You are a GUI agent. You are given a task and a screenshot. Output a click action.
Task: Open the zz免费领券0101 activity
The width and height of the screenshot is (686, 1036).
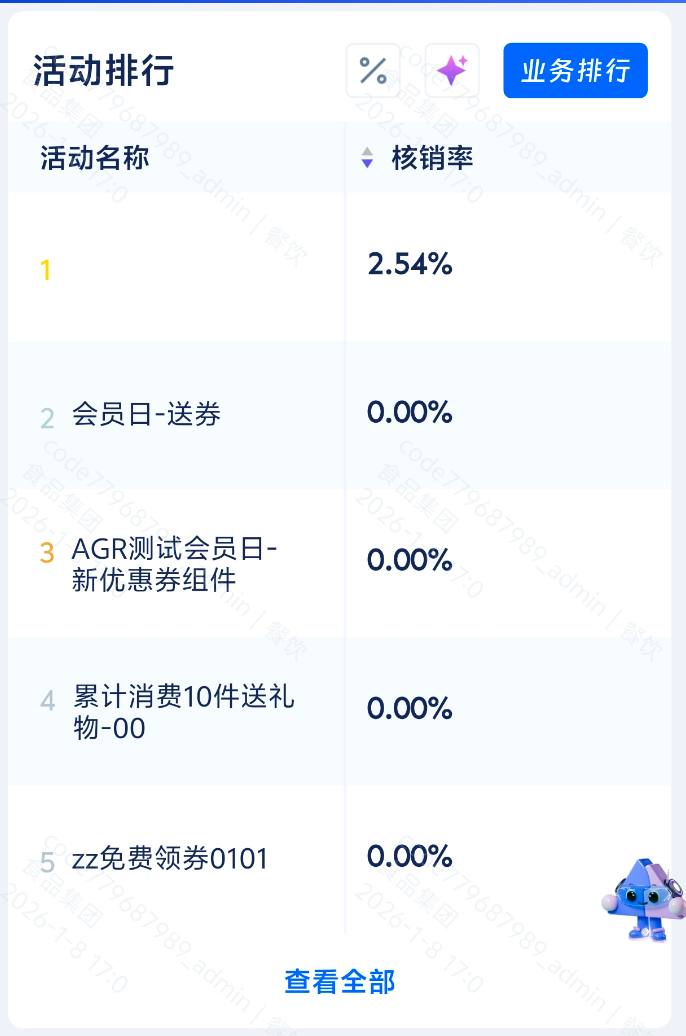pos(170,859)
